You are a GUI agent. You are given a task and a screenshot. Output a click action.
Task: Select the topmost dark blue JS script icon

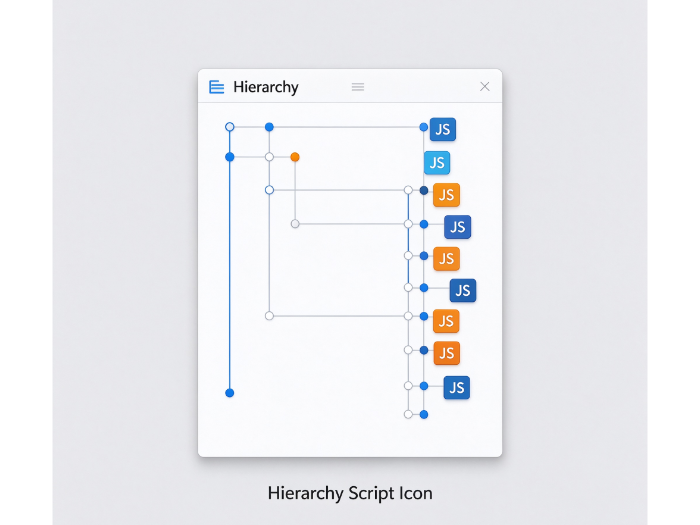point(443,129)
